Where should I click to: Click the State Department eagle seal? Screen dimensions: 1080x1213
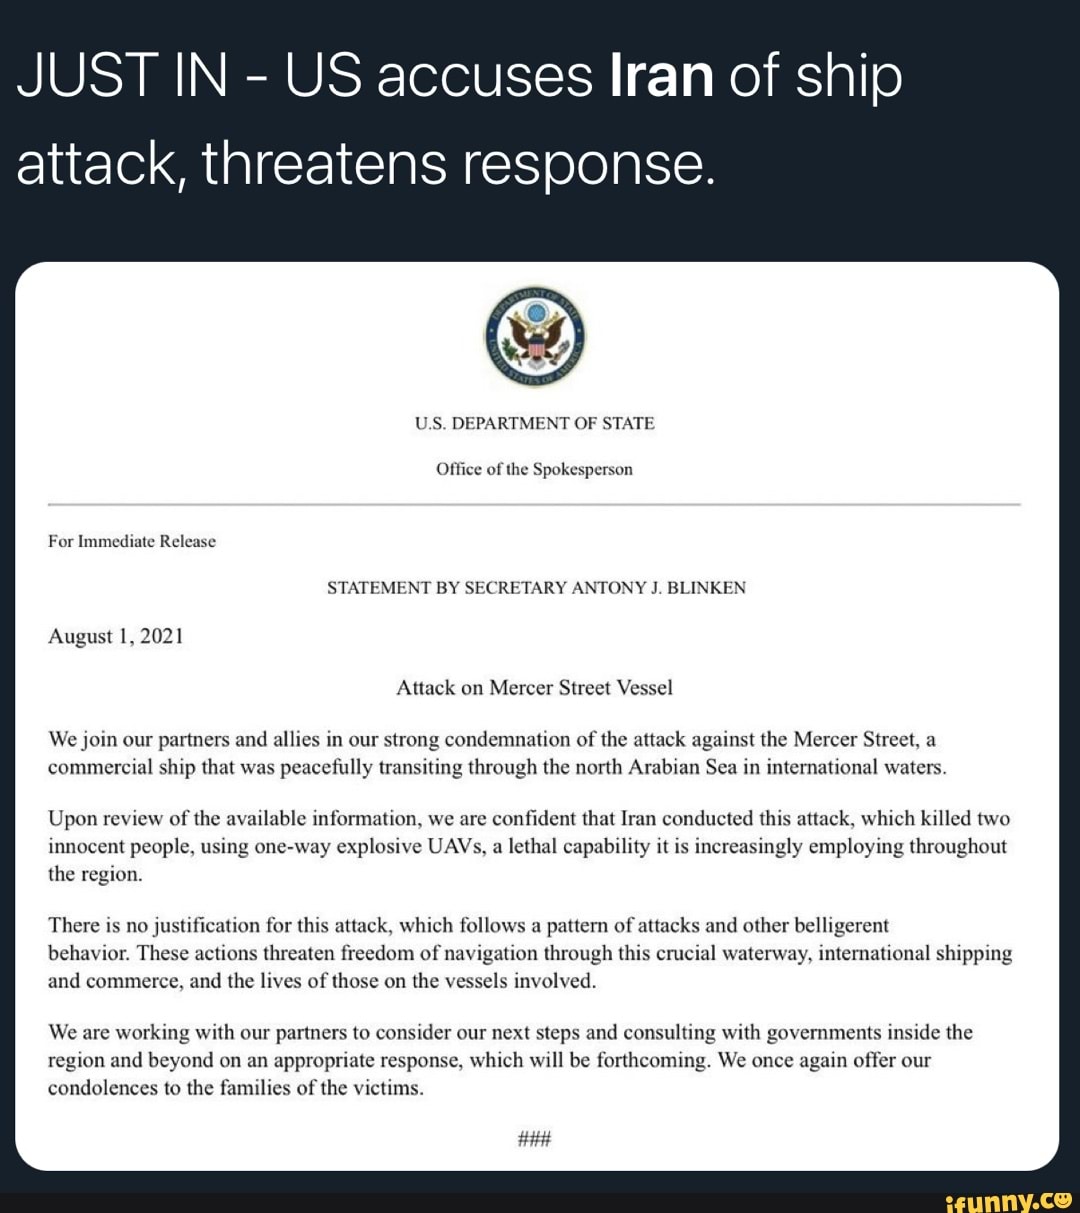[x=535, y=337]
